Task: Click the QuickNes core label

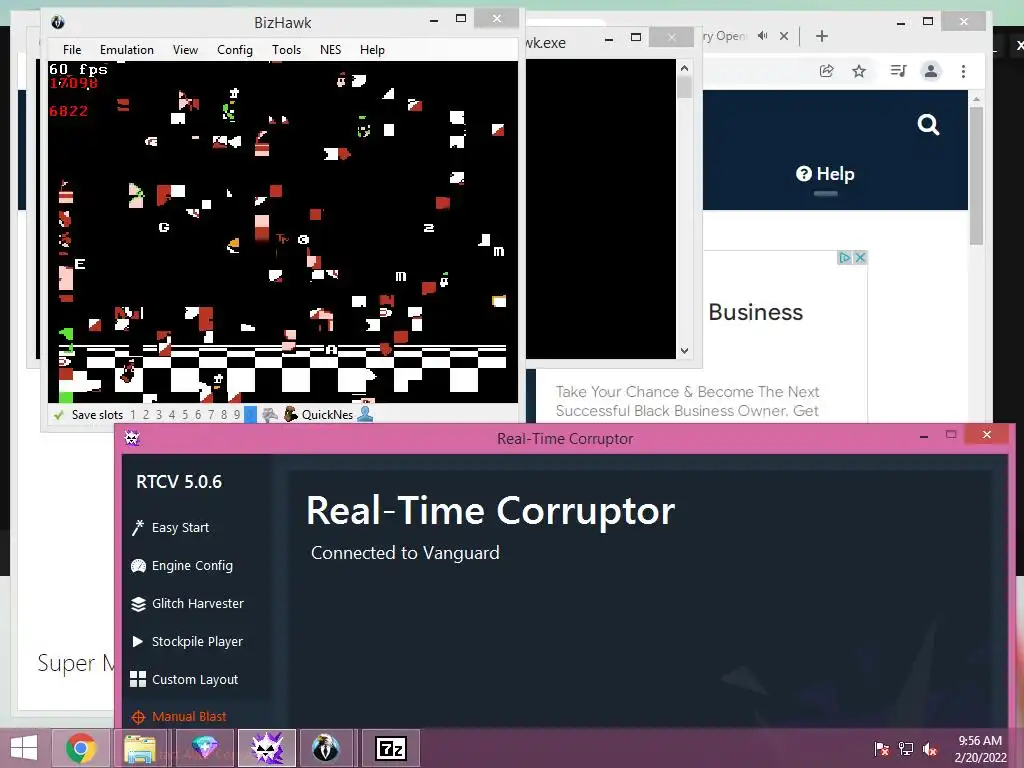Action: point(327,415)
